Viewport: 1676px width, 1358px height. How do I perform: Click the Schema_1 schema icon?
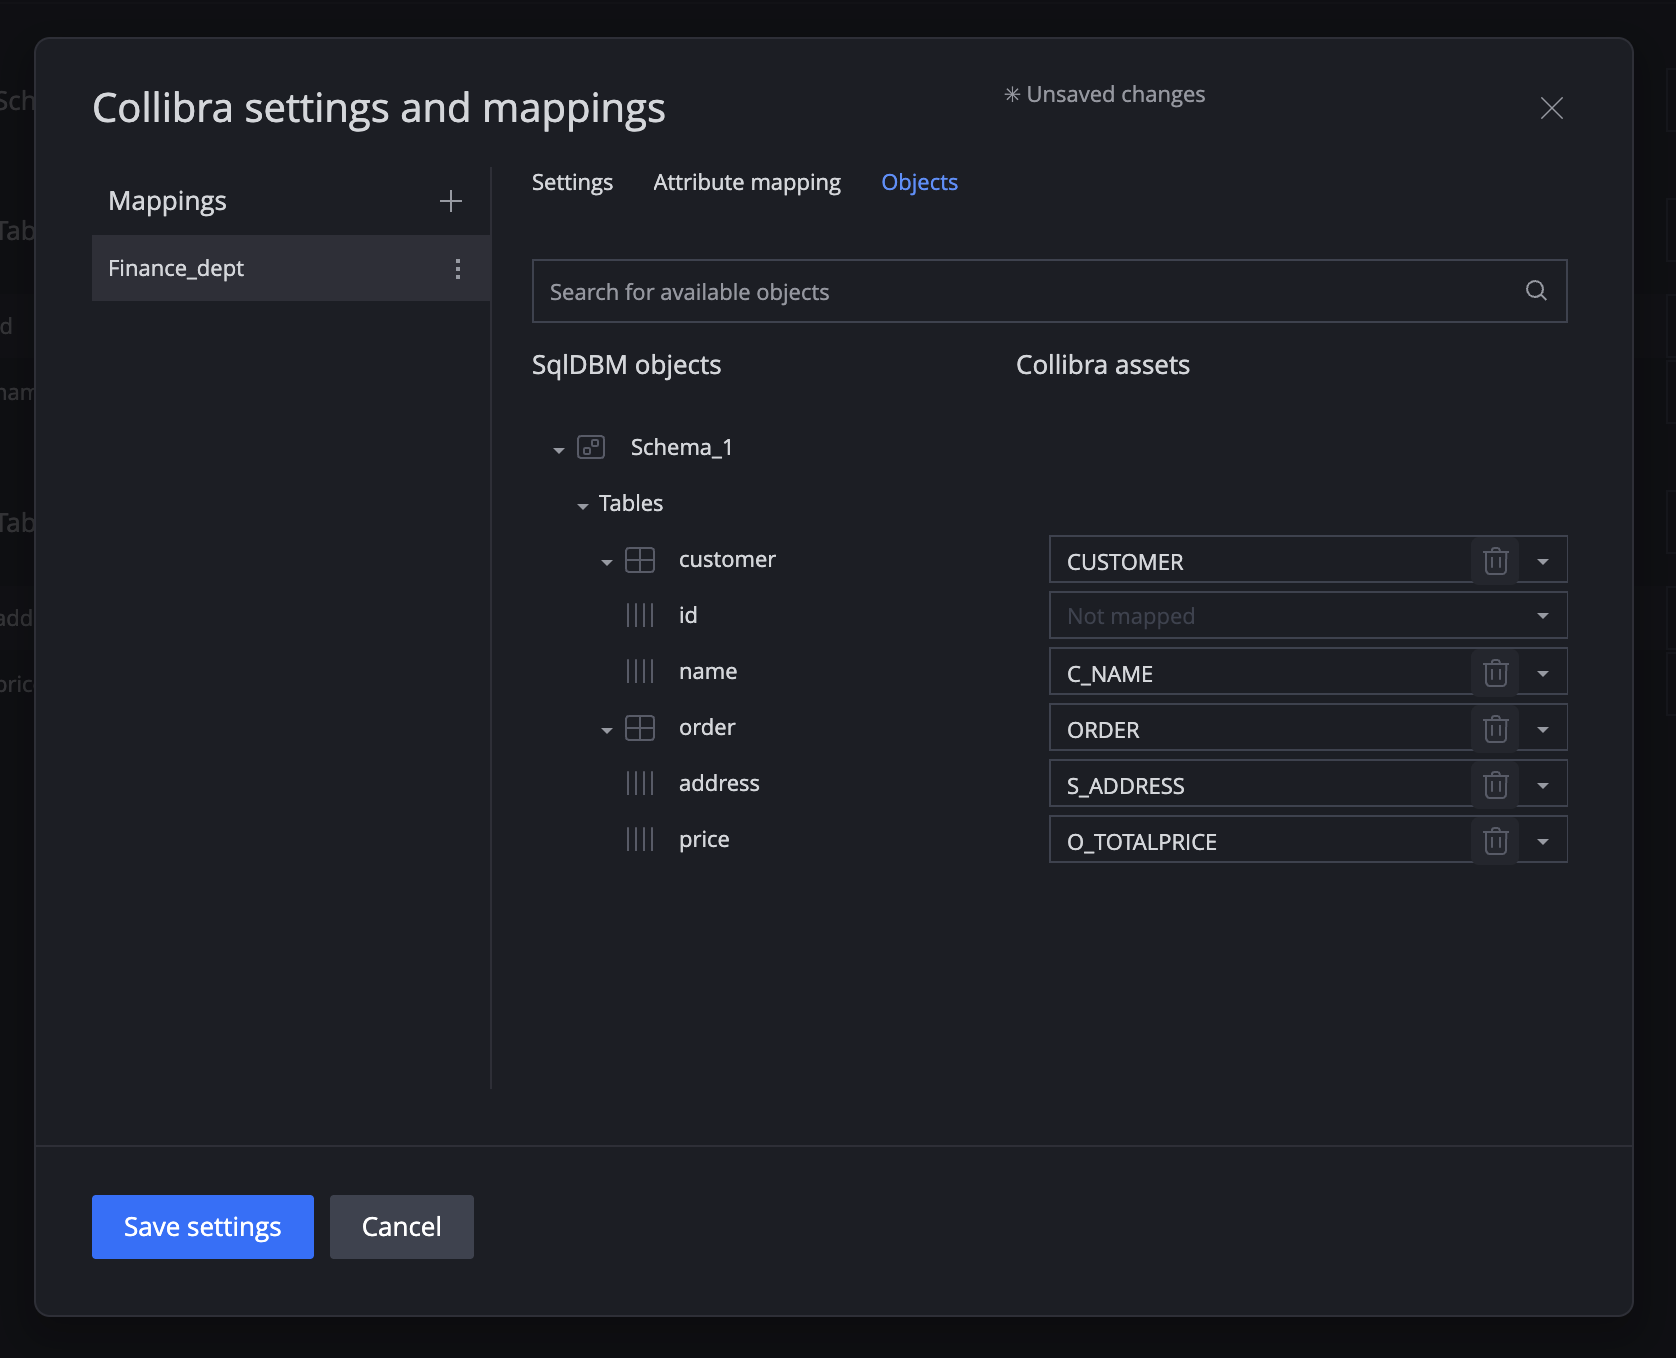pyautogui.click(x=591, y=447)
